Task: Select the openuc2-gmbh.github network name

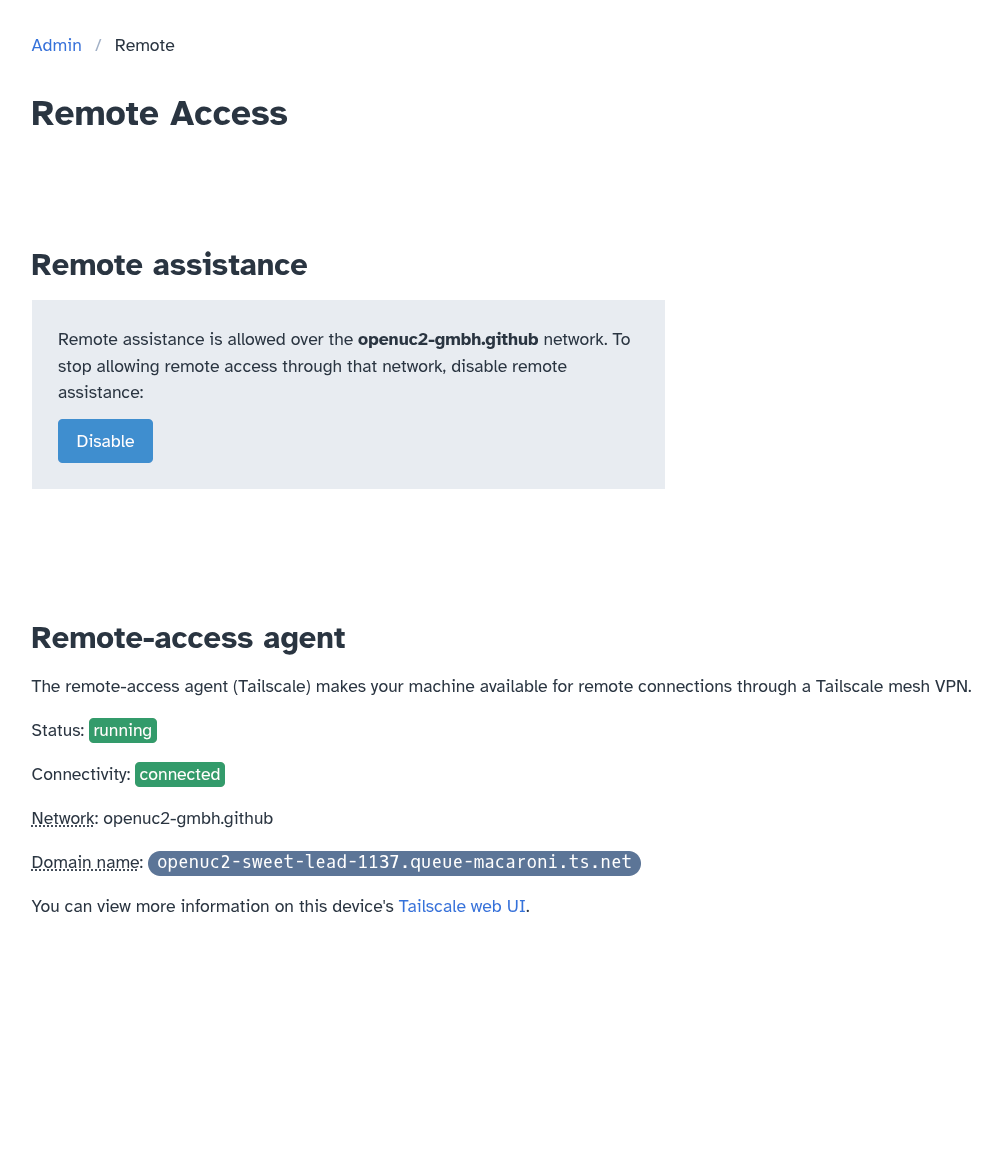Action: (x=187, y=818)
